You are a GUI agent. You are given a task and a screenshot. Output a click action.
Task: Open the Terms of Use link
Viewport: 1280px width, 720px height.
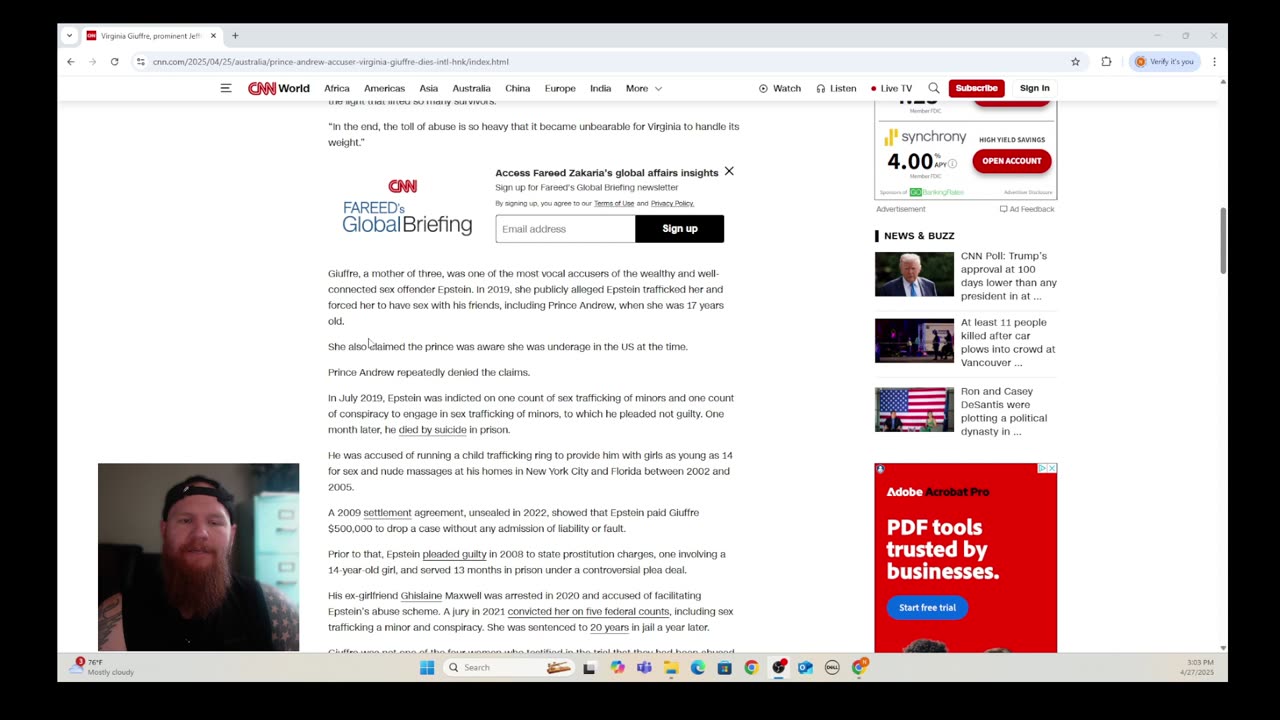click(x=614, y=203)
